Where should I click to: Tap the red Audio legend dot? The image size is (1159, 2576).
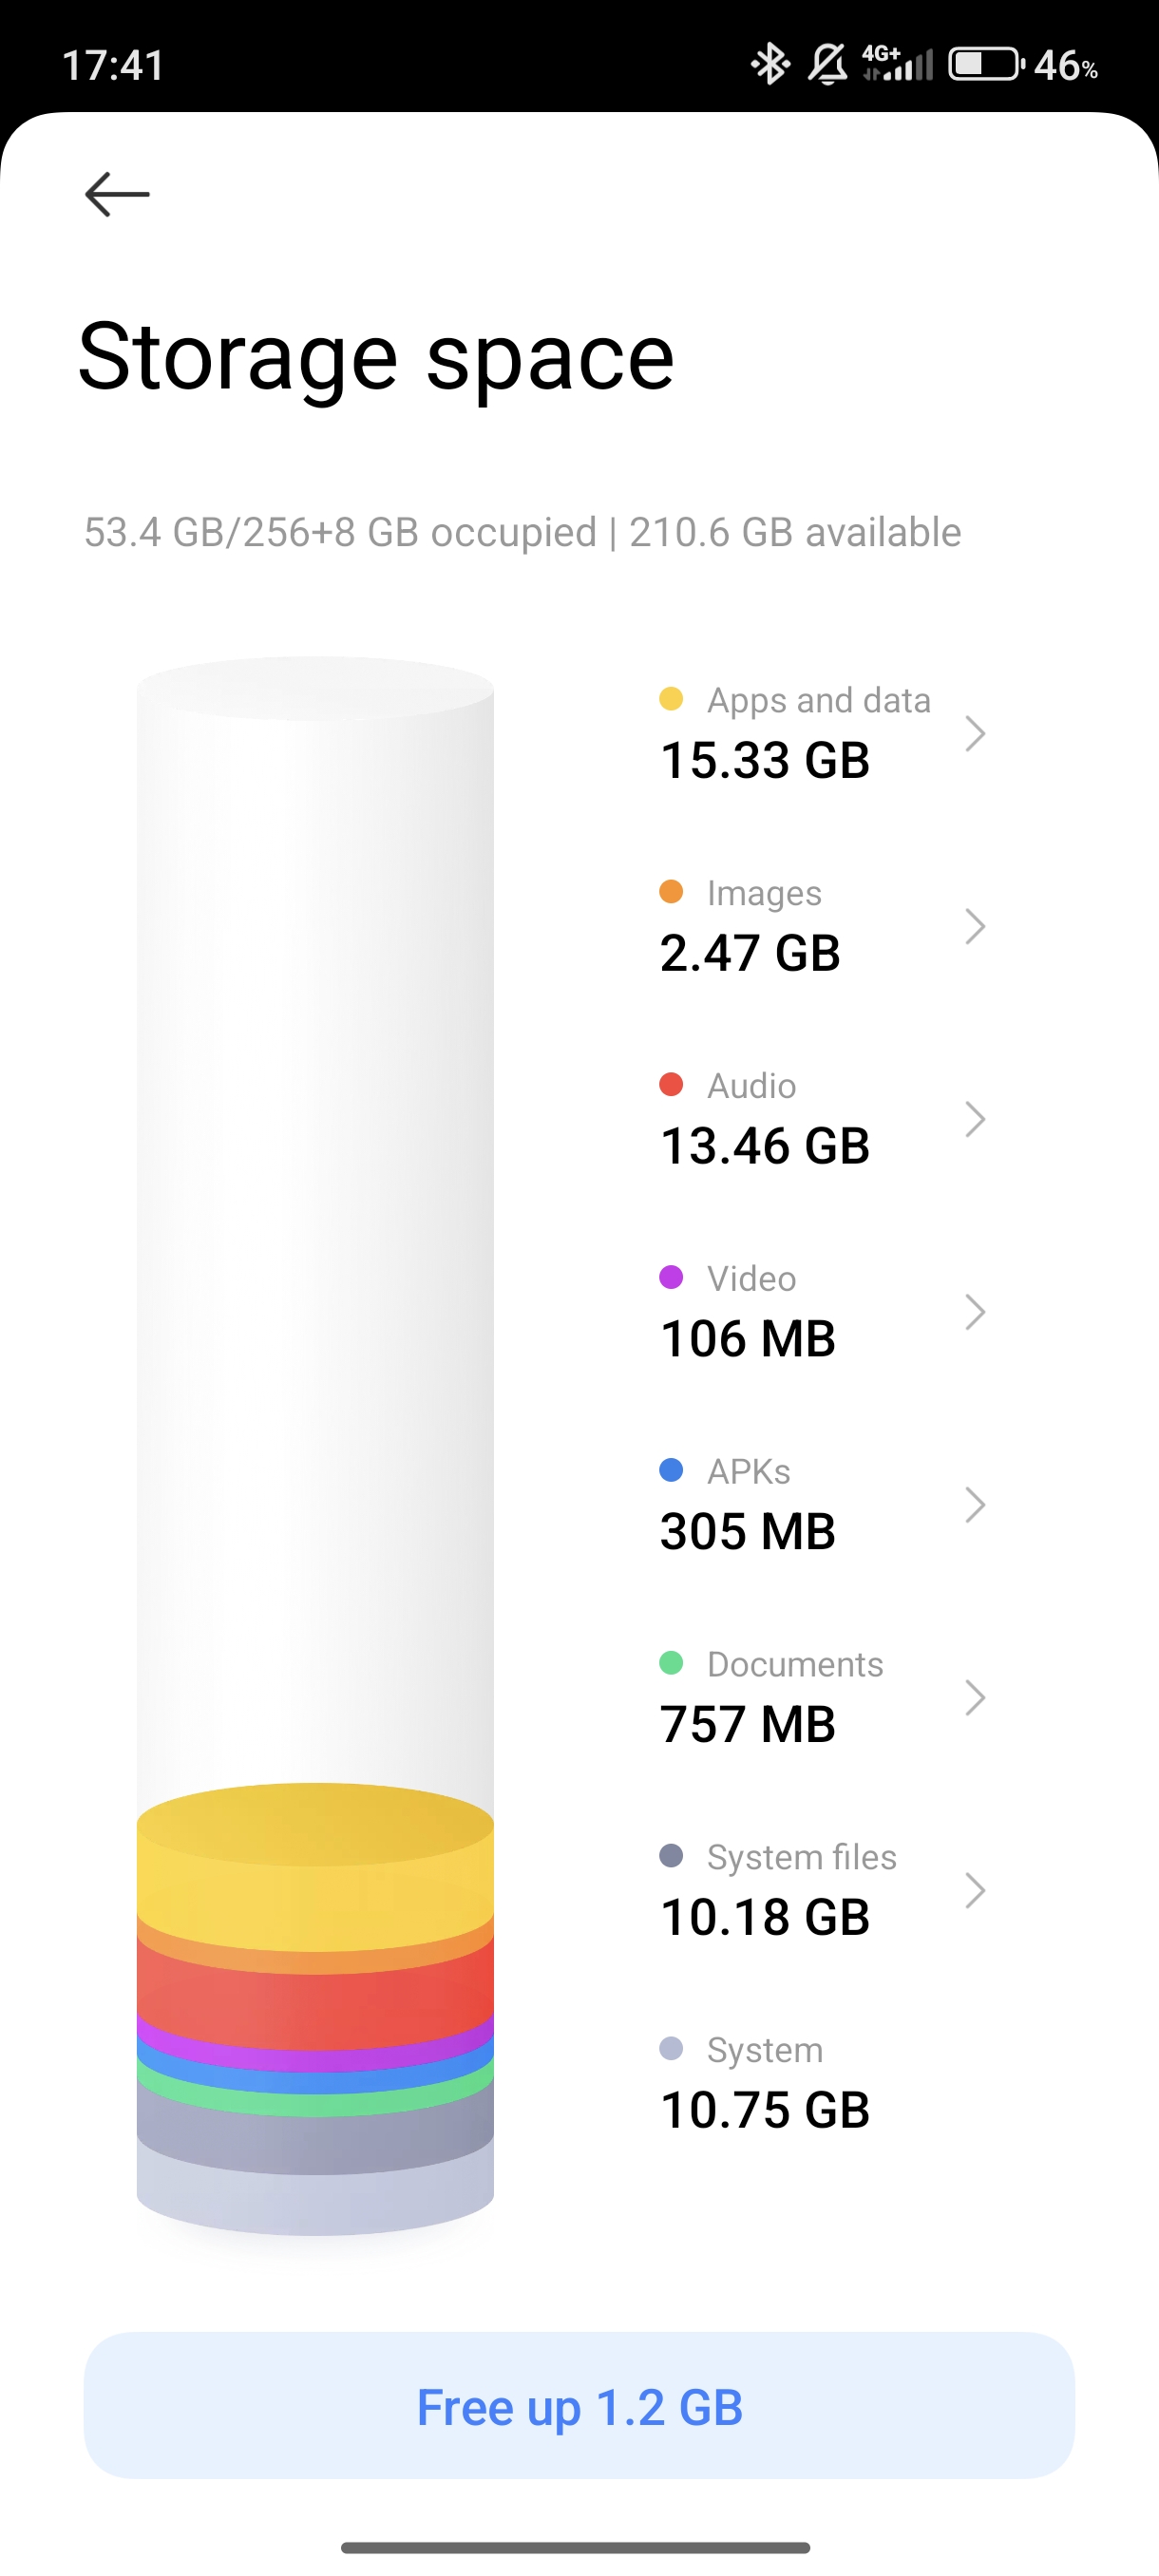(x=671, y=1084)
